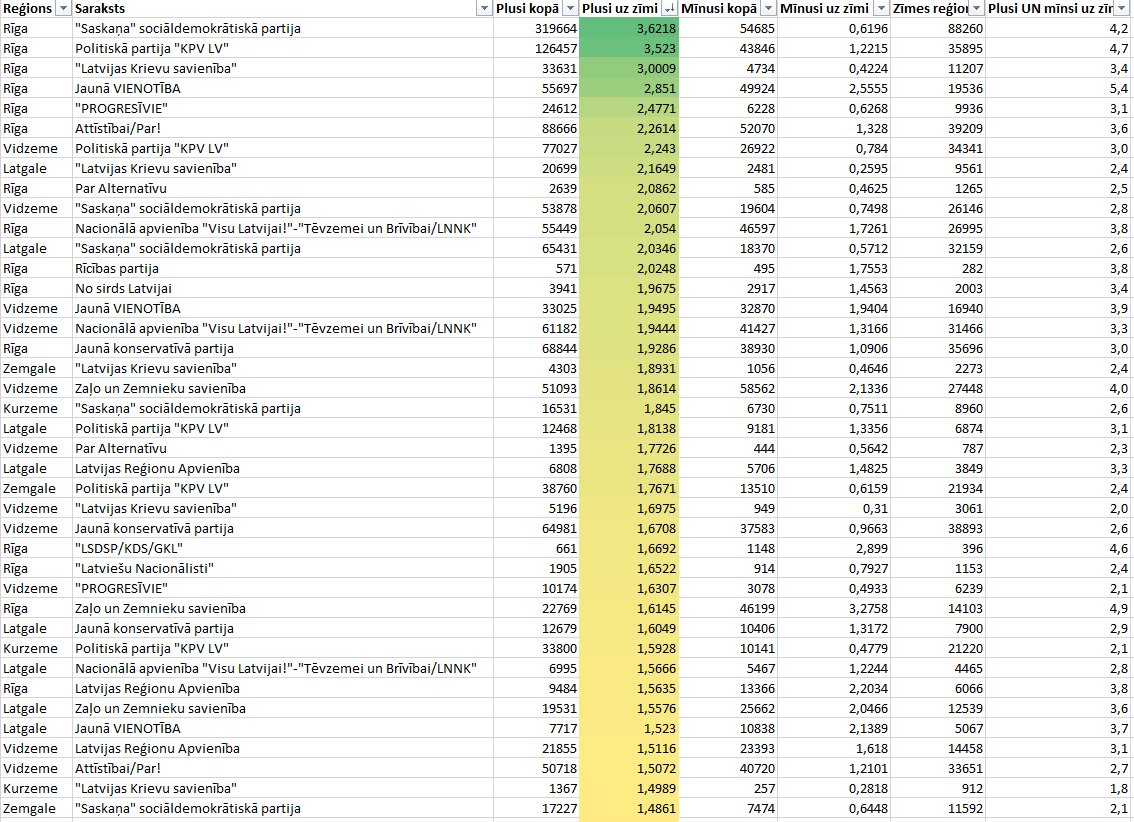Select the cell with value 0,2818
1134x822 pixels.
(x=834, y=789)
